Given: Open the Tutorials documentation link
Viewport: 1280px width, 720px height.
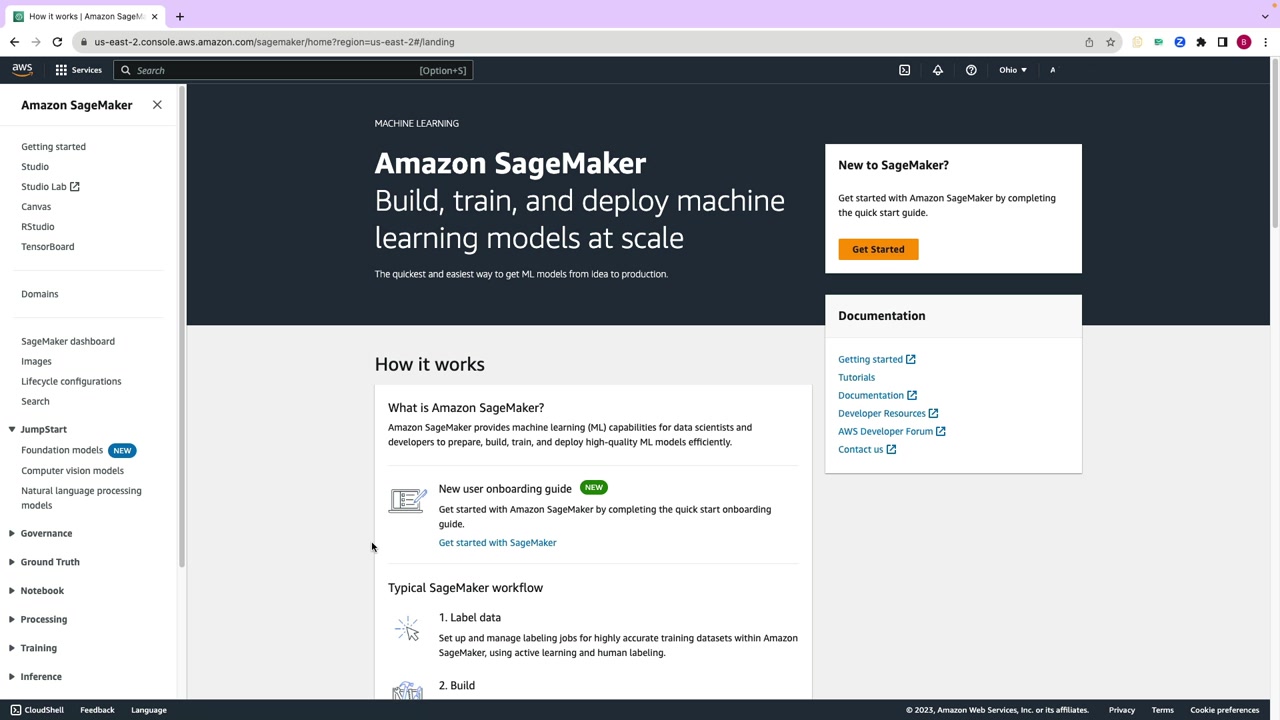Looking at the screenshot, I should (856, 377).
